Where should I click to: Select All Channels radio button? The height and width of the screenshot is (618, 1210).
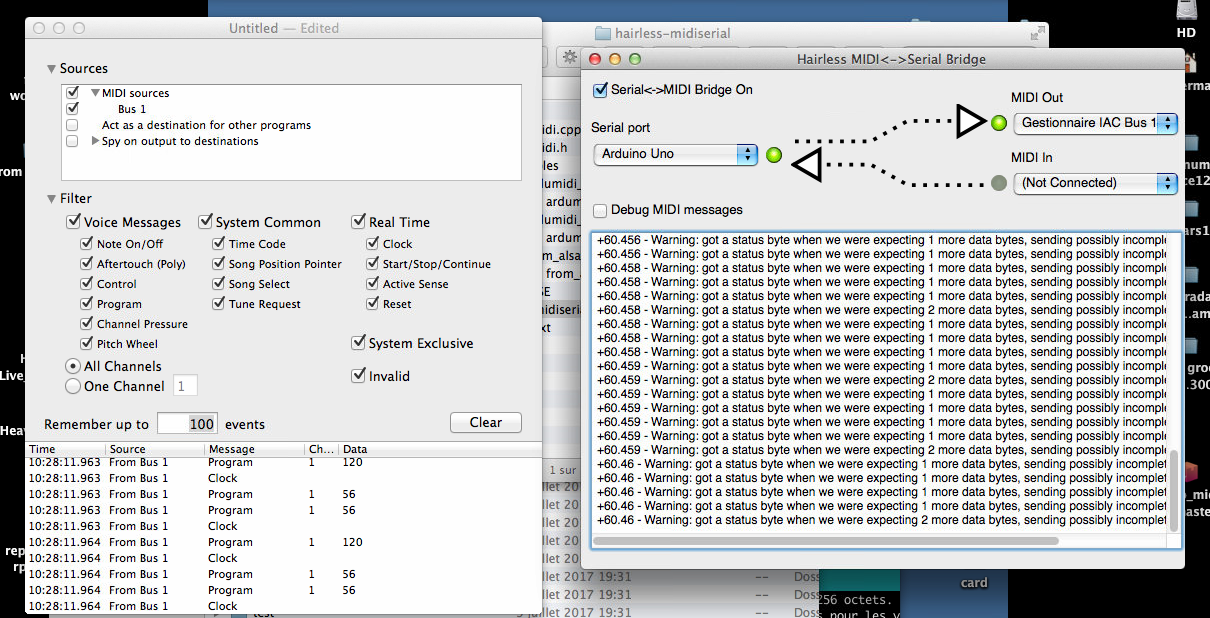pyautogui.click(x=73, y=366)
